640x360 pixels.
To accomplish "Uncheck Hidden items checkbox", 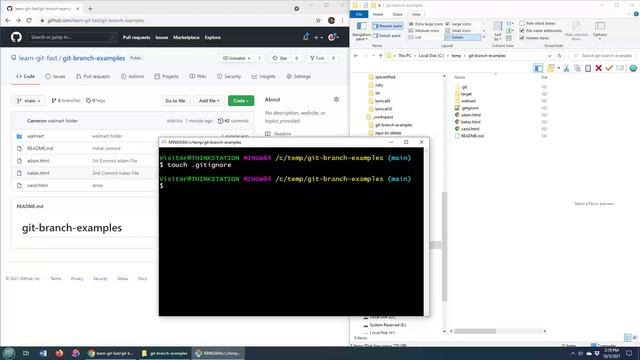I will [x=522, y=38].
